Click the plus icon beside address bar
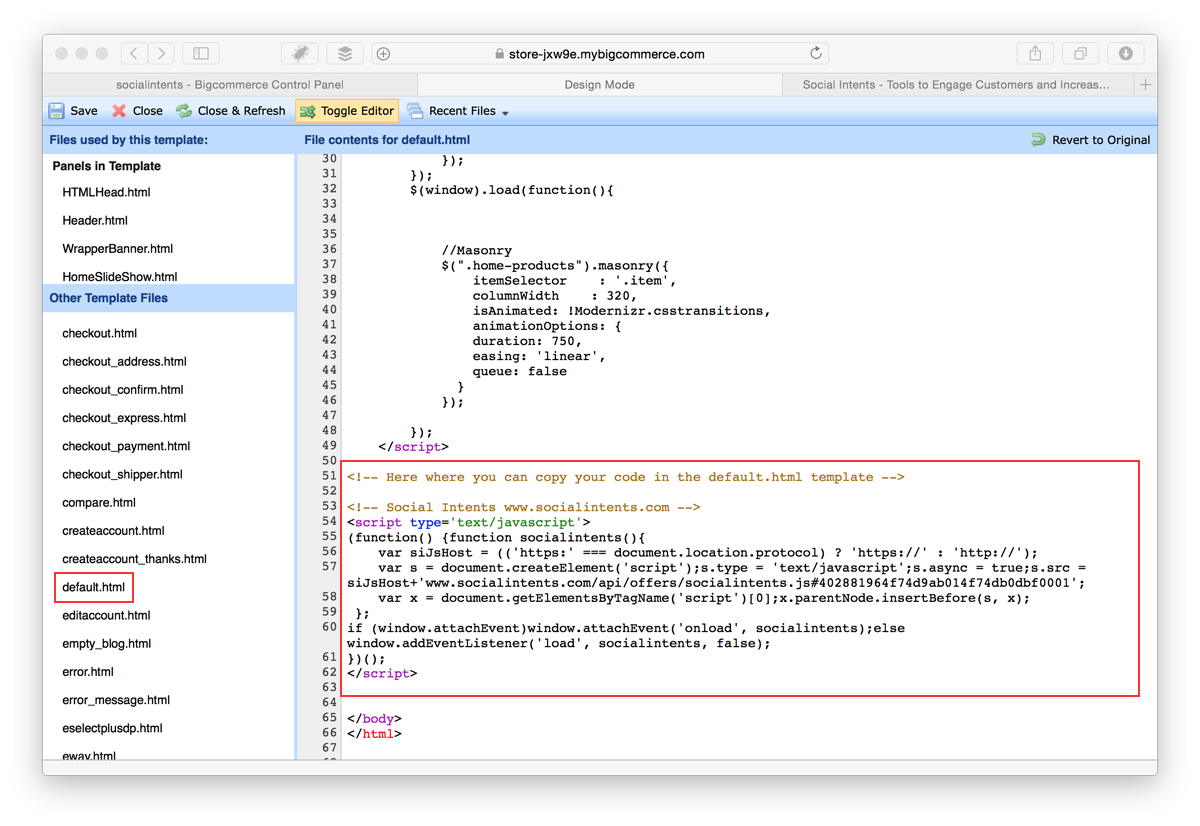This screenshot has width=1200, height=826. point(384,54)
